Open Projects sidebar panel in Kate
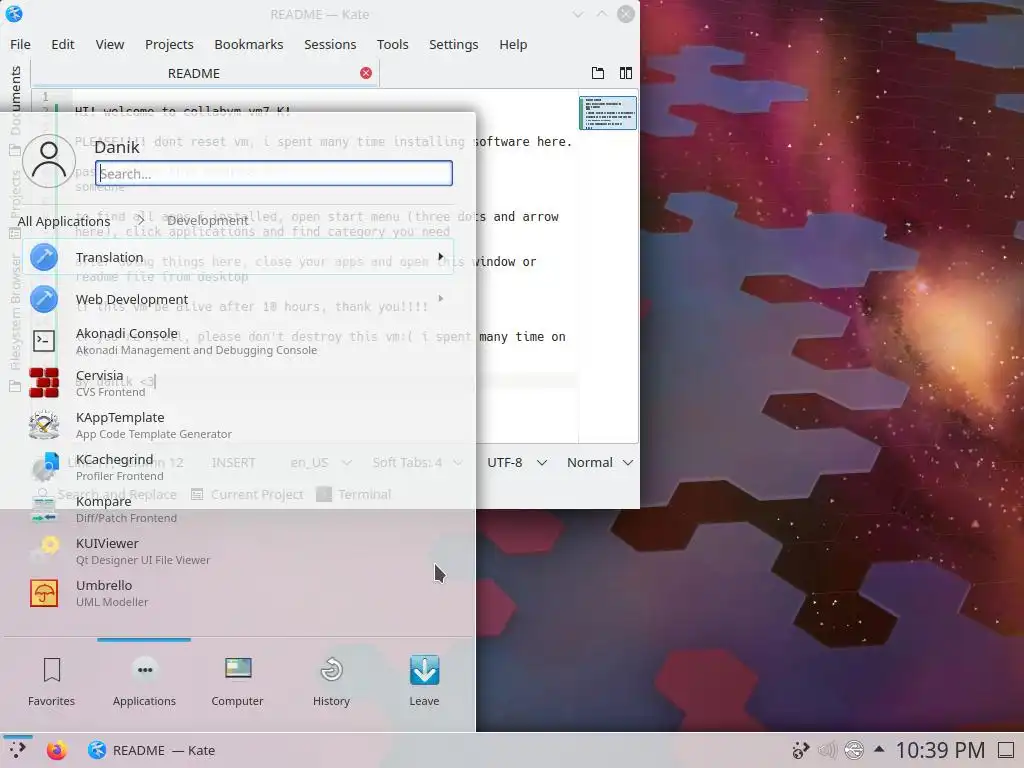This screenshot has height=768, width=1024. pyautogui.click(x=15, y=202)
